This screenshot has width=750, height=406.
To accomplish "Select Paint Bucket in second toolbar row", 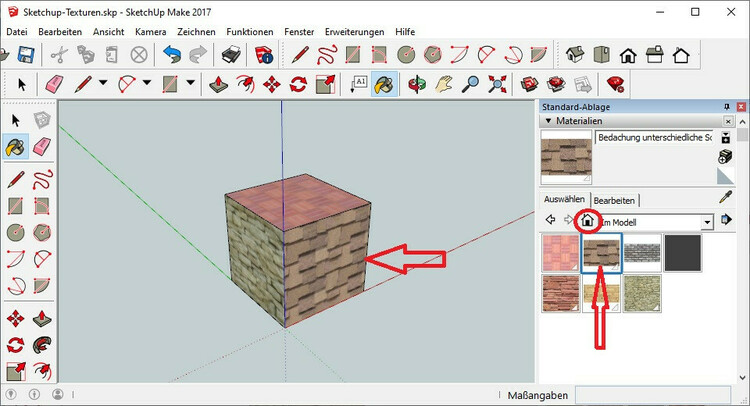I will point(385,85).
